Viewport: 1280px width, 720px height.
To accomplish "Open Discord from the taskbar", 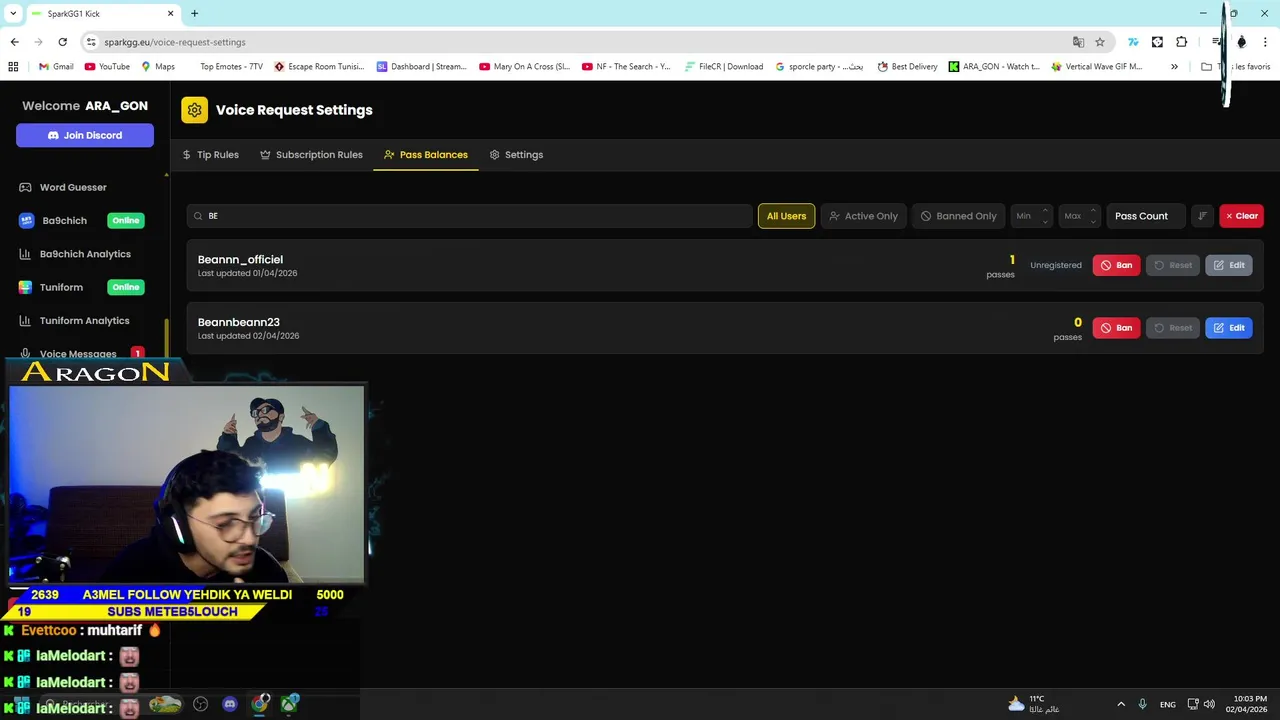I will 230,704.
